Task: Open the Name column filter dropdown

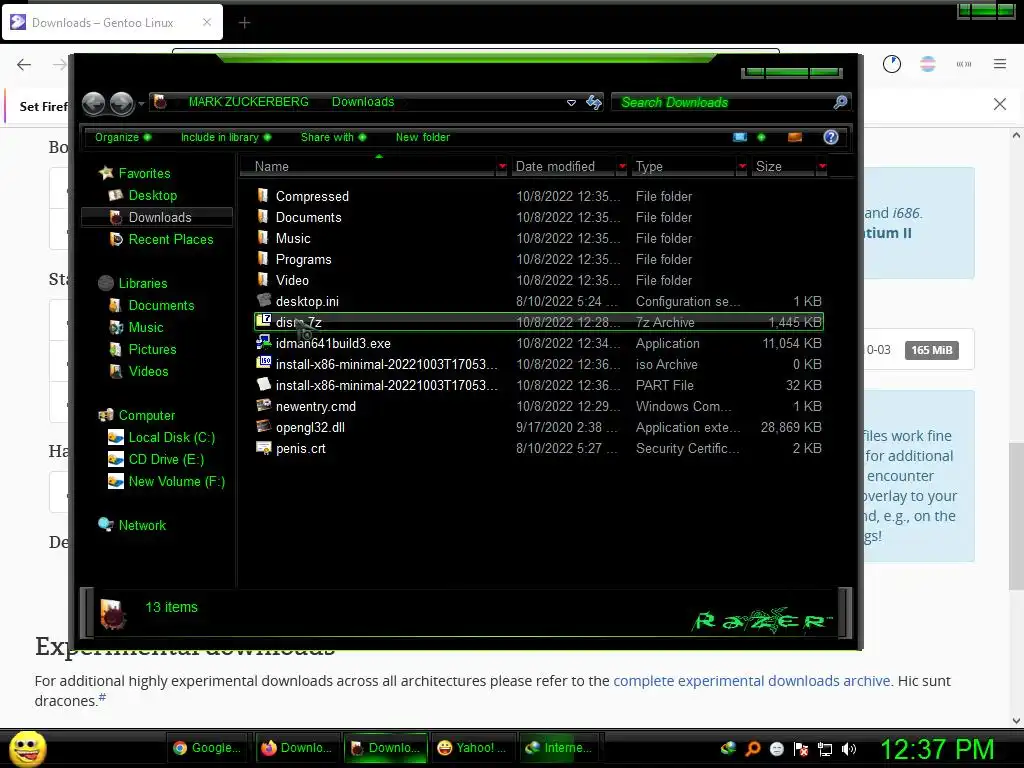Action: pyautogui.click(x=502, y=167)
